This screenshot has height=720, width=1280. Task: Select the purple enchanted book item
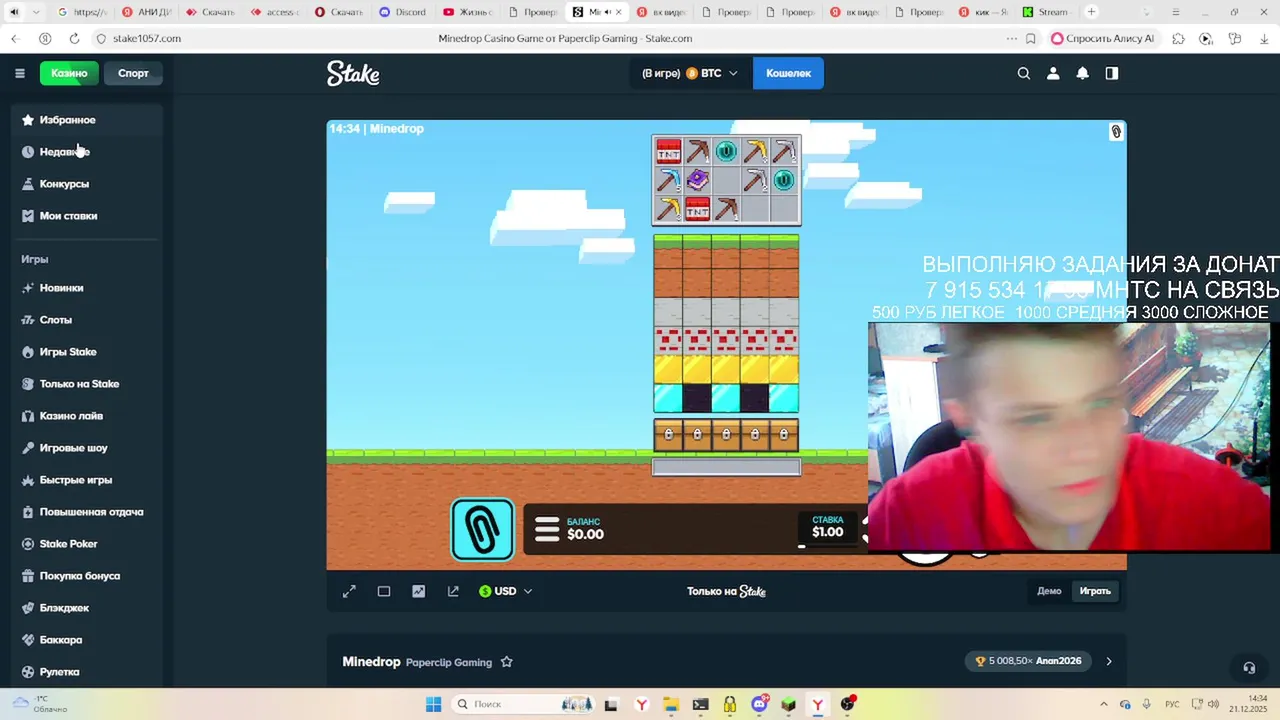tap(697, 180)
